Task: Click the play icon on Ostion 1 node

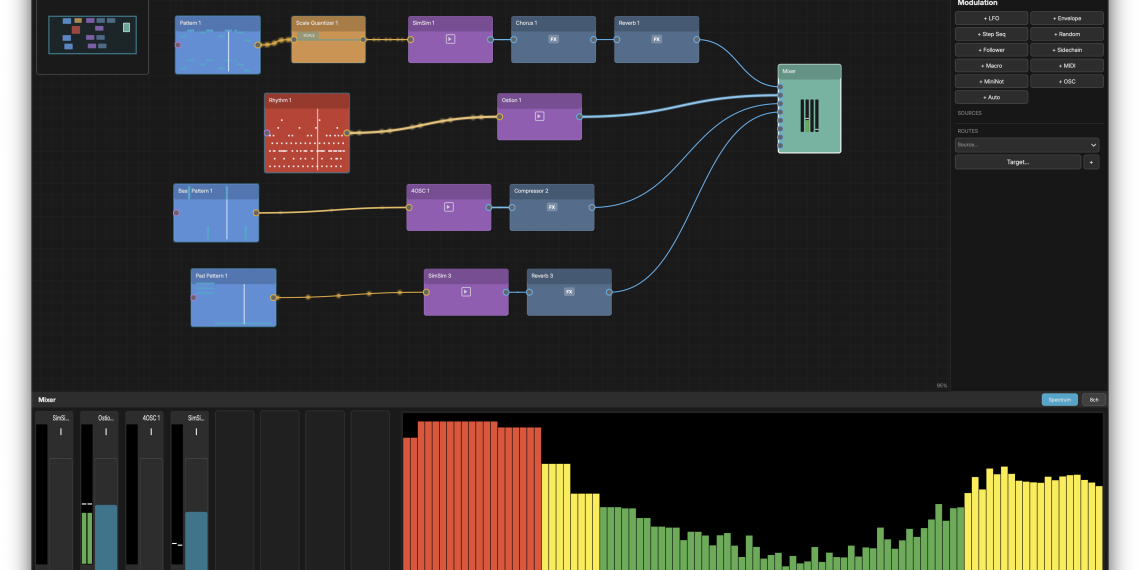Action: pos(539,116)
